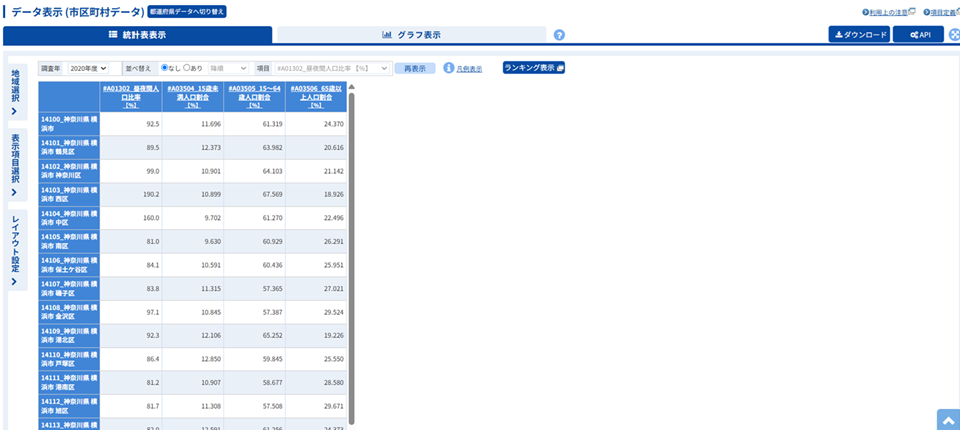
Task: Select the なし sort radio button
Action: point(165,68)
